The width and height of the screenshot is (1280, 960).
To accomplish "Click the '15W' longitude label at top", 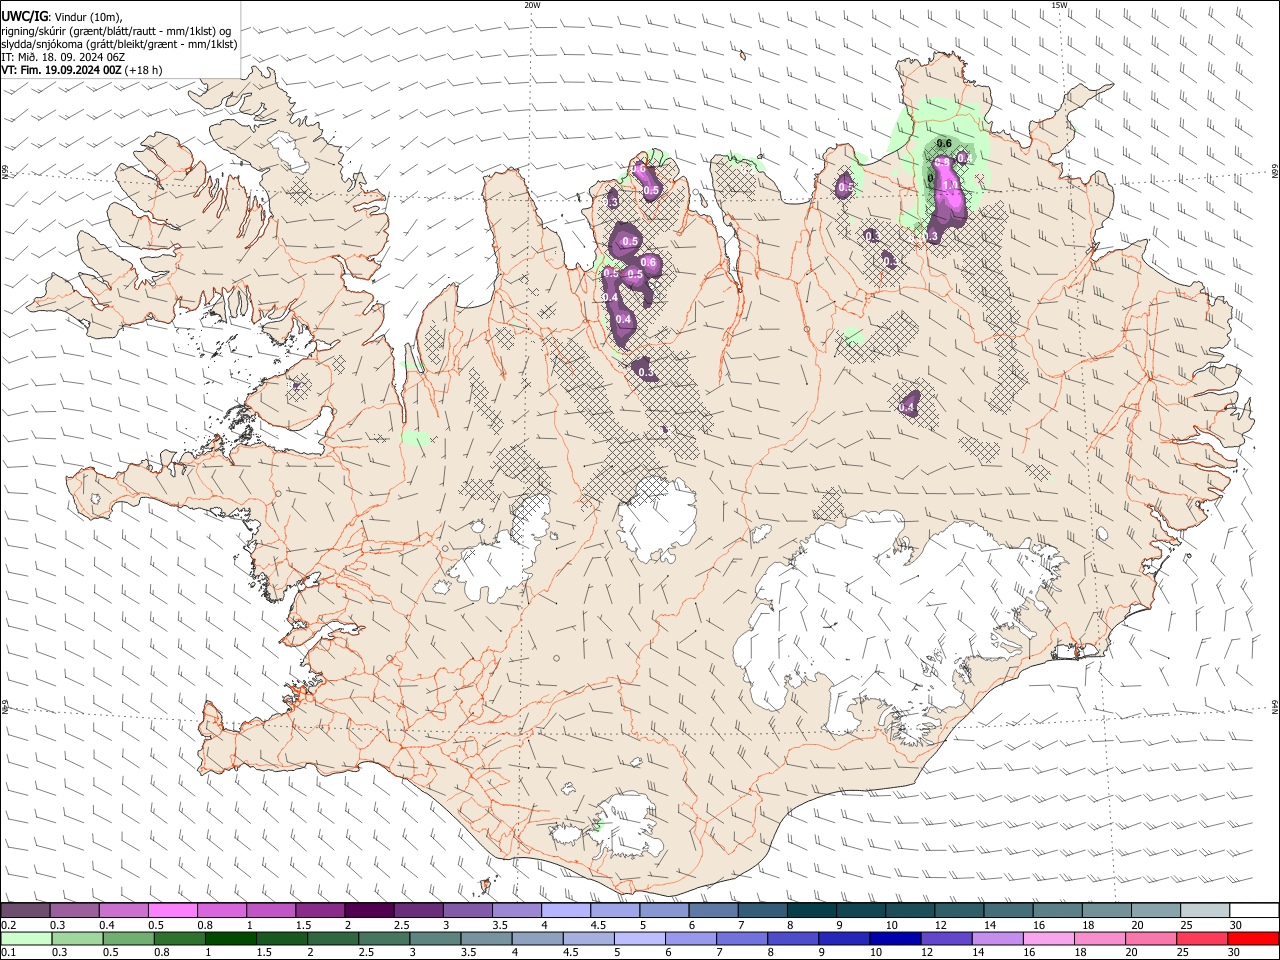I will (1059, 5).
